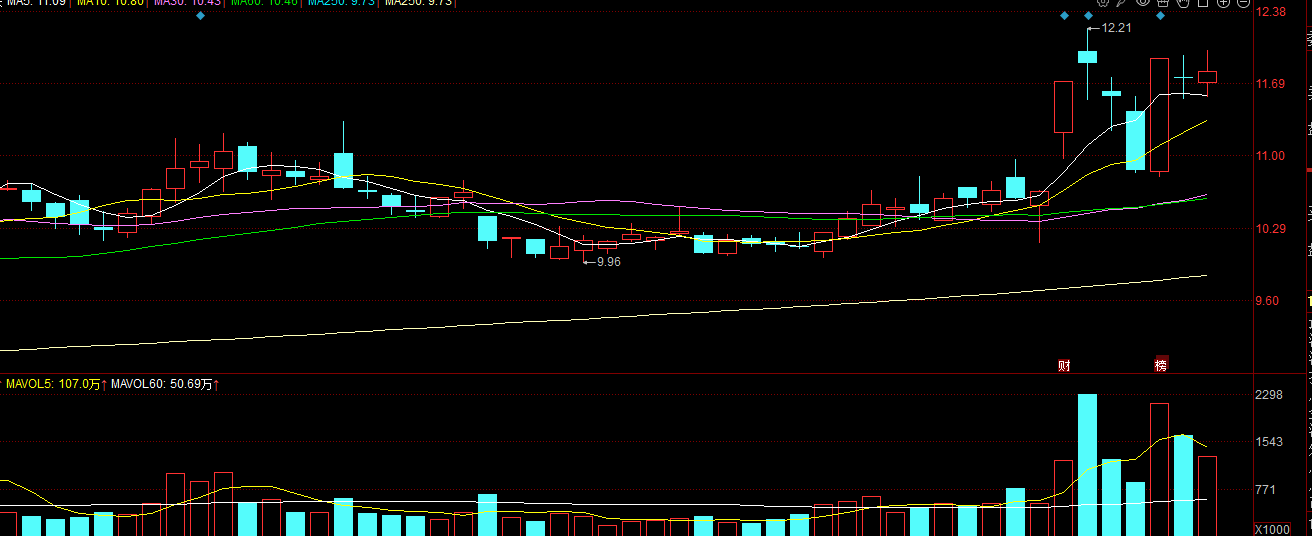The width and height of the screenshot is (1312, 536).
Task: Click the 11.69 price axis label
Action: pos(1271,84)
